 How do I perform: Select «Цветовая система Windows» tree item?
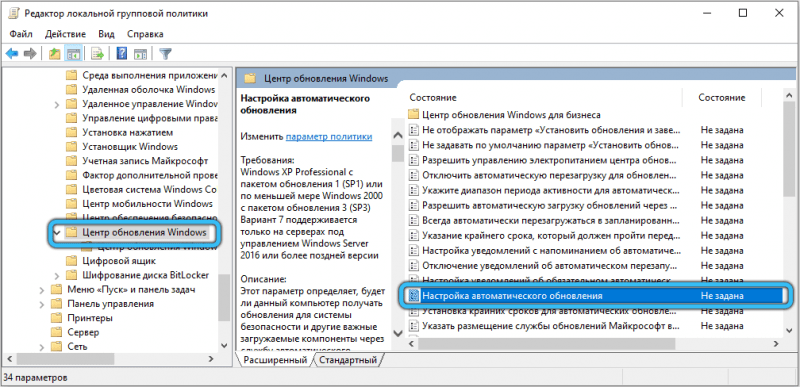[x=149, y=190]
